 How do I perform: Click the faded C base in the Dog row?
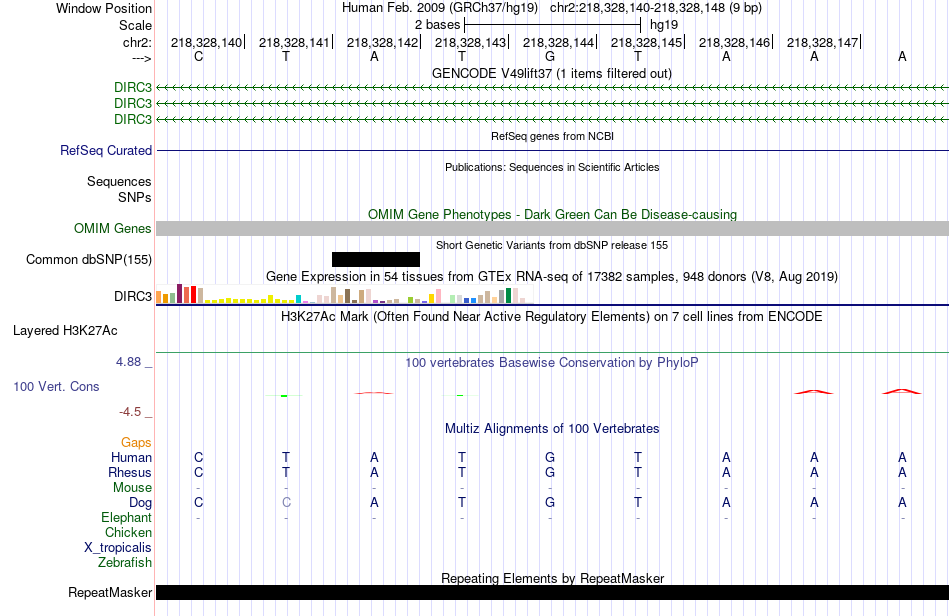286,502
